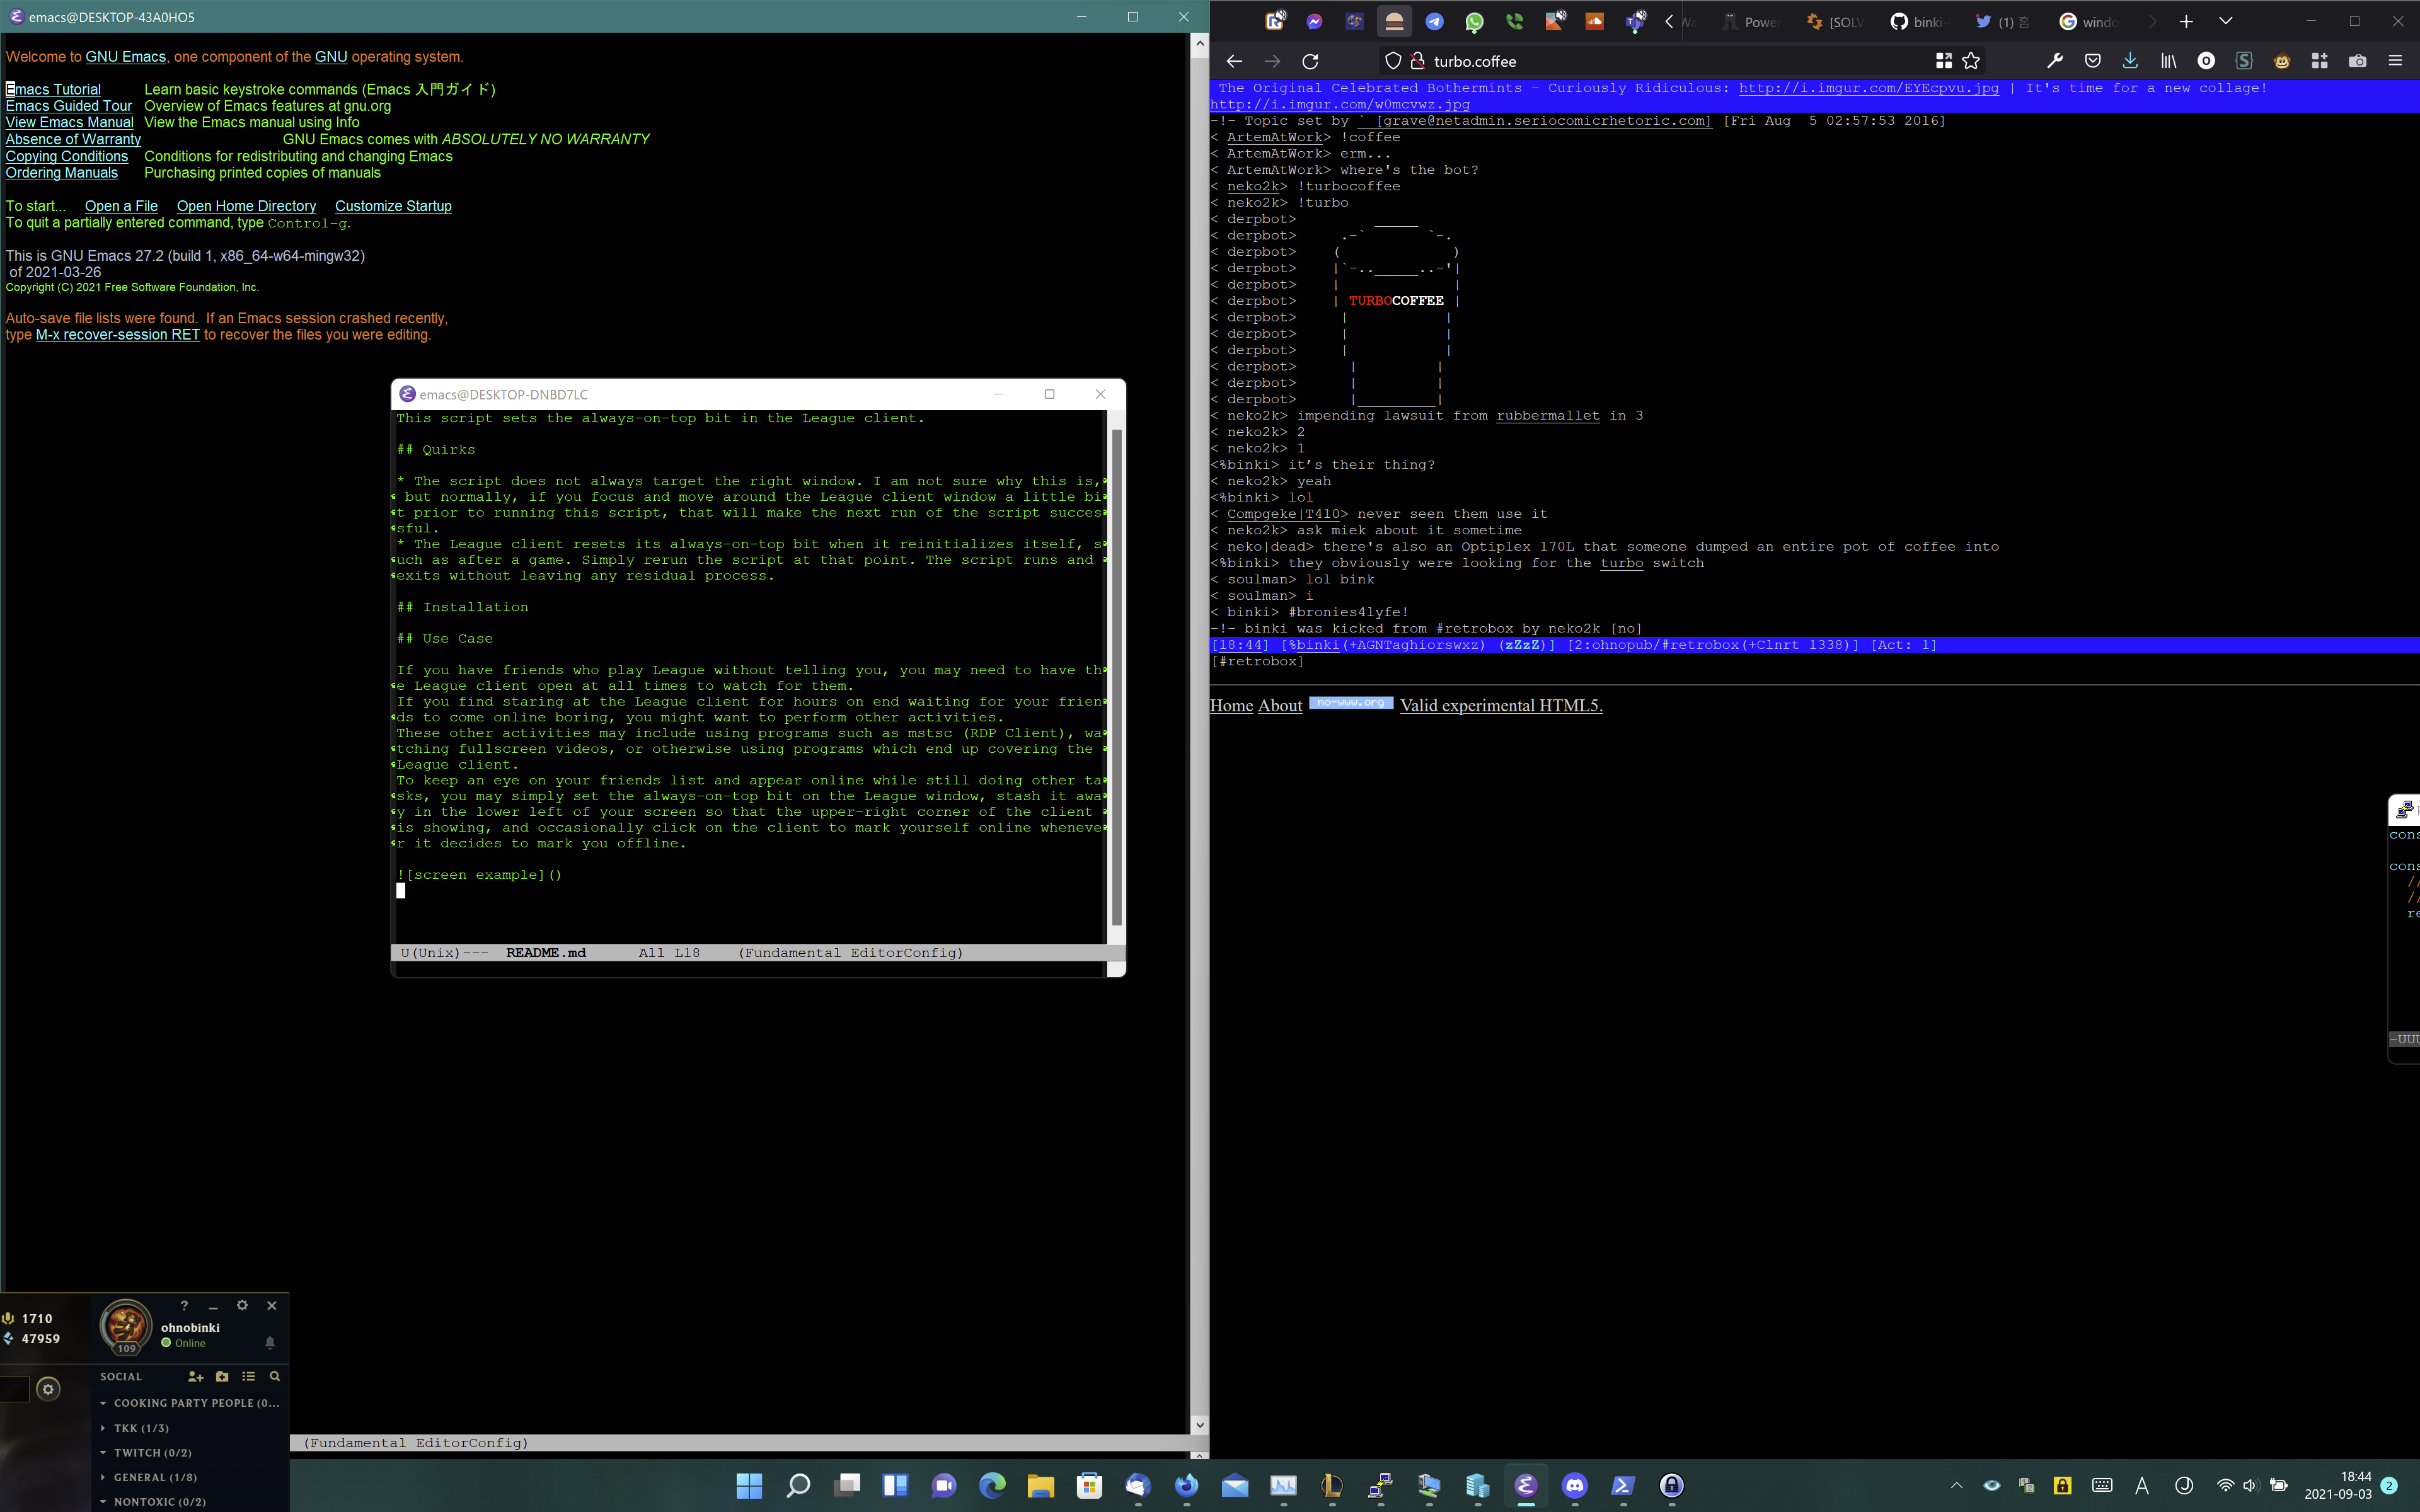Open League client settings gear
2420x1512 pixels.
[242, 1305]
